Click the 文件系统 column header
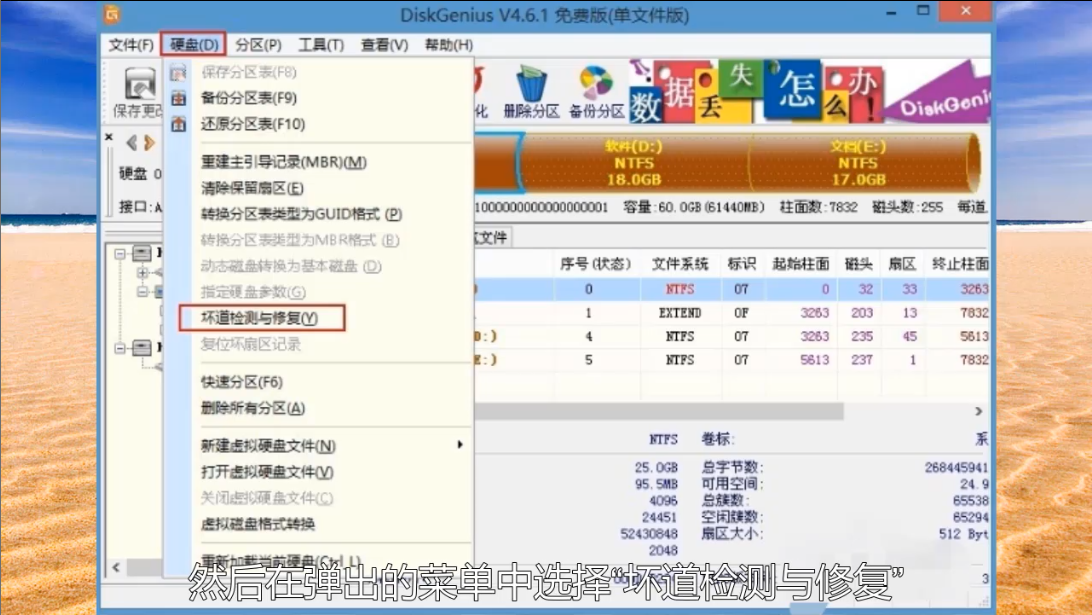The width and height of the screenshot is (1092, 615). pos(680,264)
